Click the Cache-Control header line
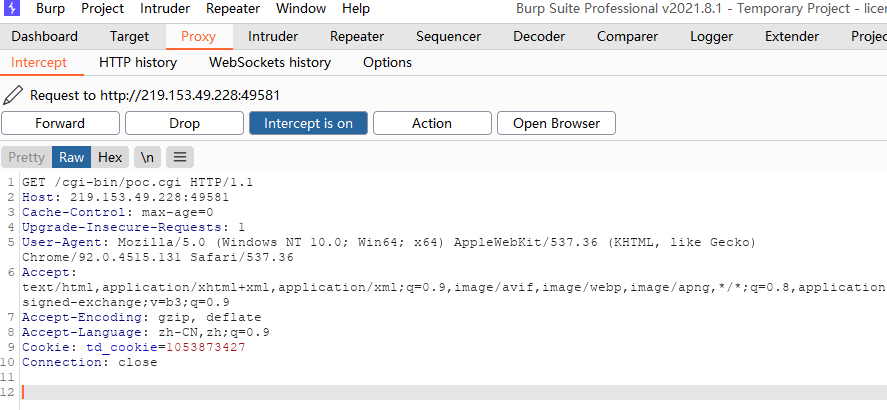This screenshot has height=410, width=887. click(118, 213)
